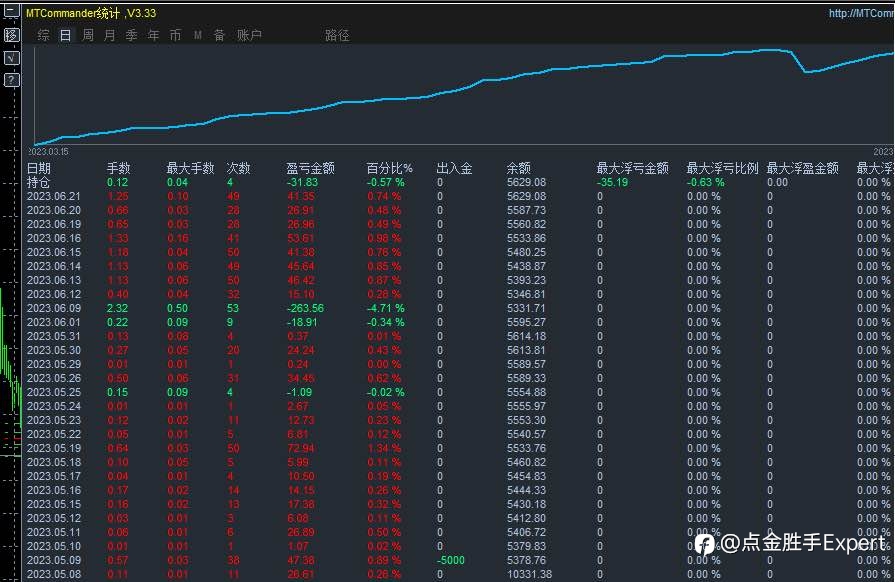Switch to the 账户 (account) tab
The height and width of the screenshot is (582, 895).
click(x=249, y=35)
